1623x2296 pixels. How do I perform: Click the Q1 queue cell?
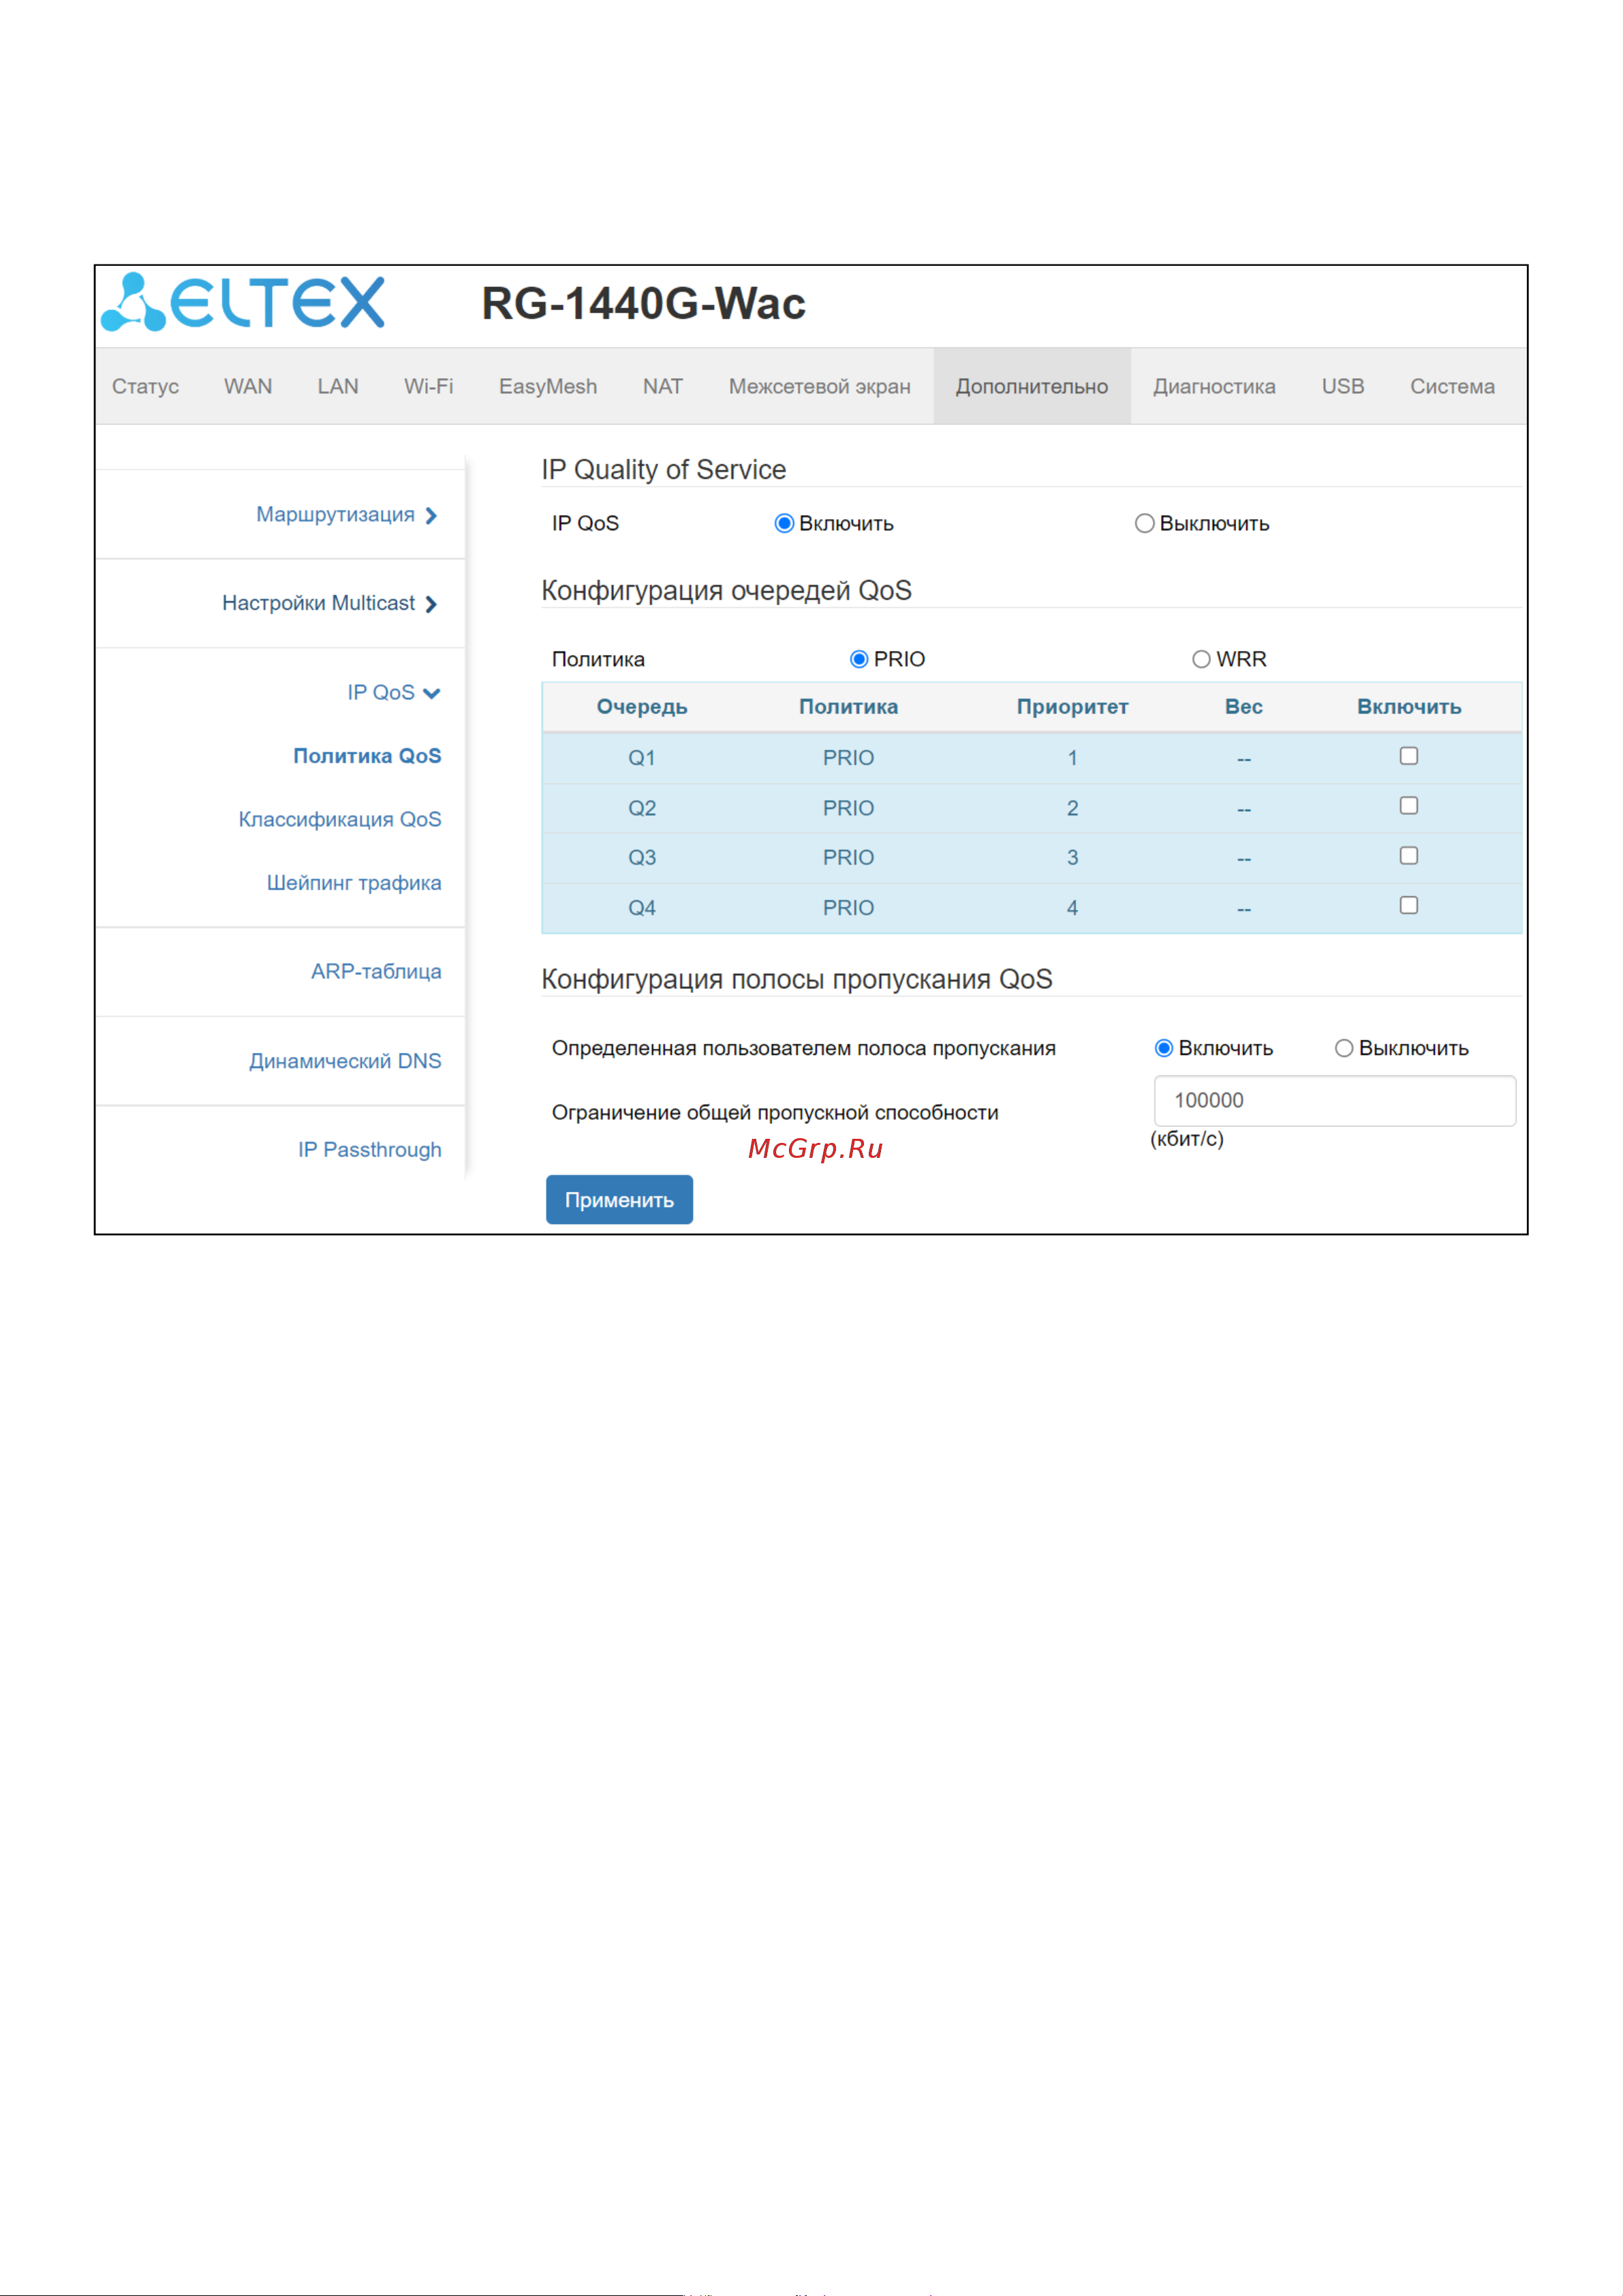(x=642, y=758)
